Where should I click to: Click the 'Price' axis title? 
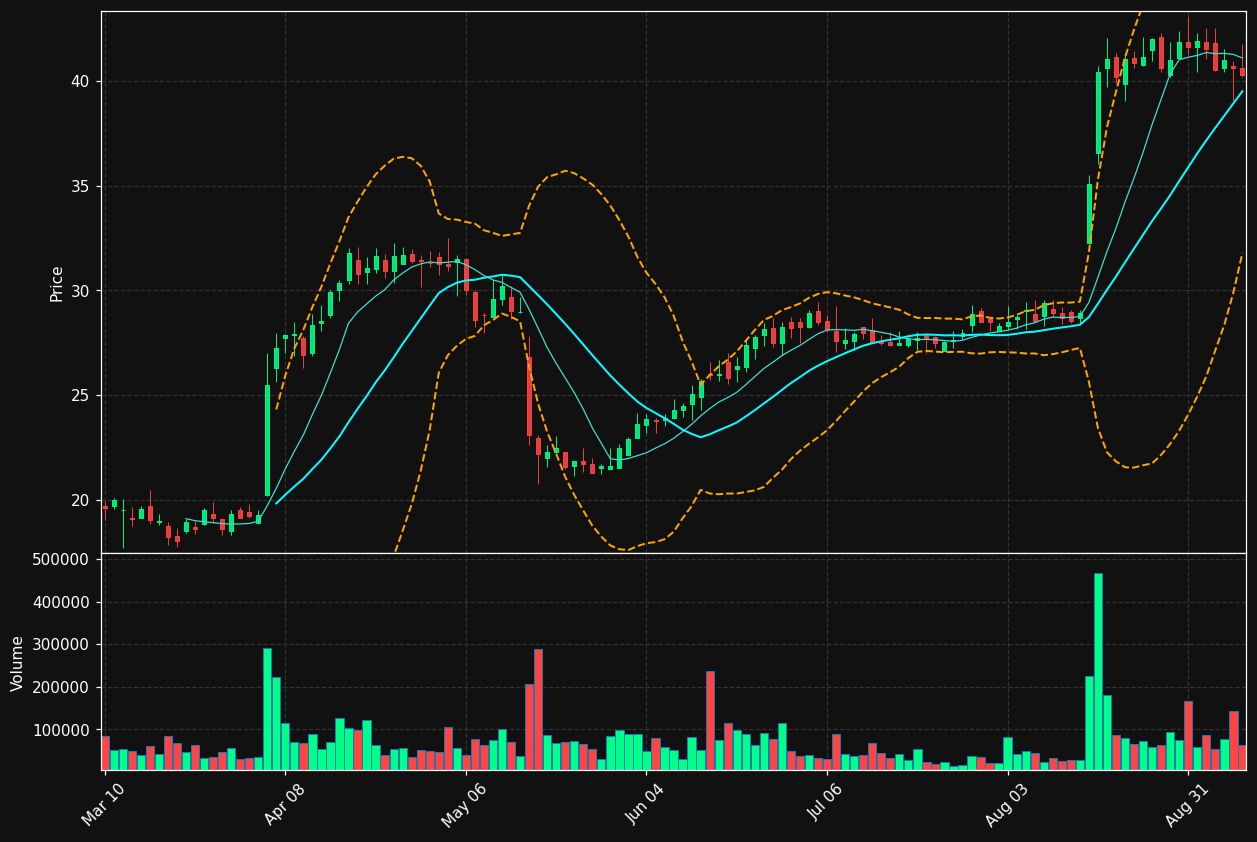pos(57,283)
